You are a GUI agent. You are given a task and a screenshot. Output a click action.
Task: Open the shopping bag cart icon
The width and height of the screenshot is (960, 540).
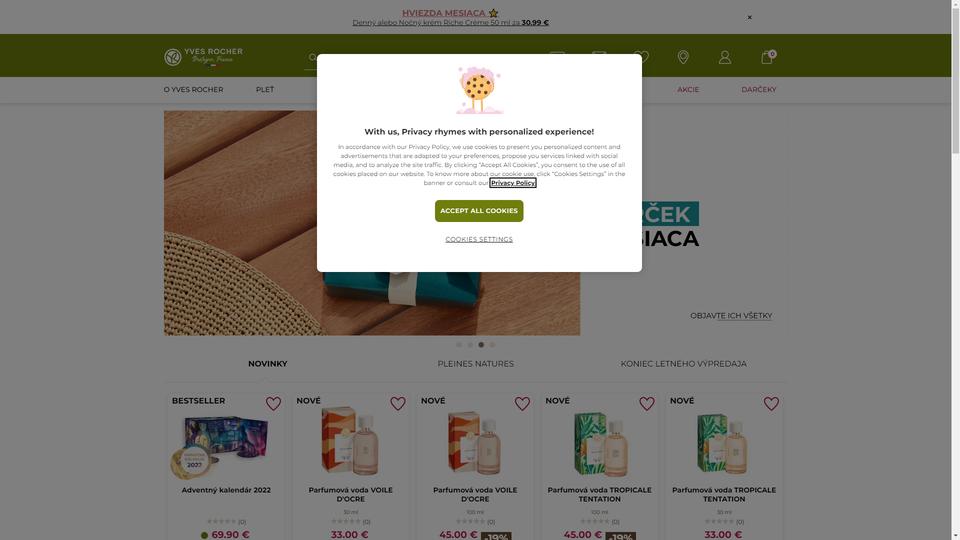tap(767, 57)
